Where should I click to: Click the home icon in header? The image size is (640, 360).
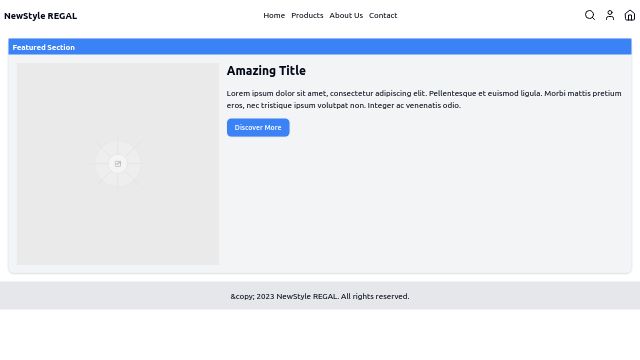pyautogui.click(x=630, y=16)
